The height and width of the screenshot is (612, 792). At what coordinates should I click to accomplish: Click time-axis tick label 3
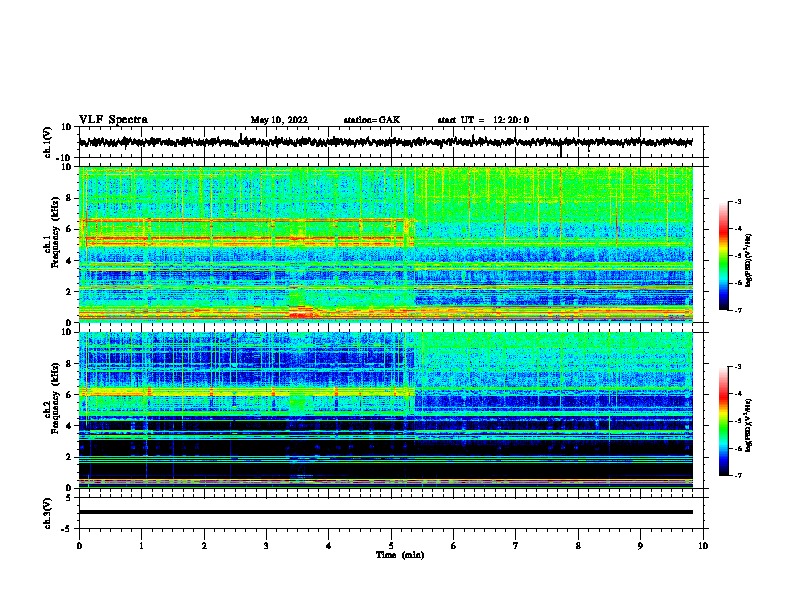click(x=266, y=546)
